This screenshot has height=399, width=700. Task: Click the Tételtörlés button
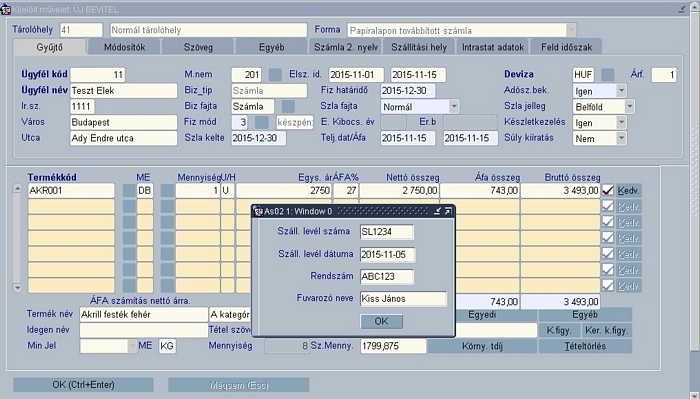coord(585,346)
